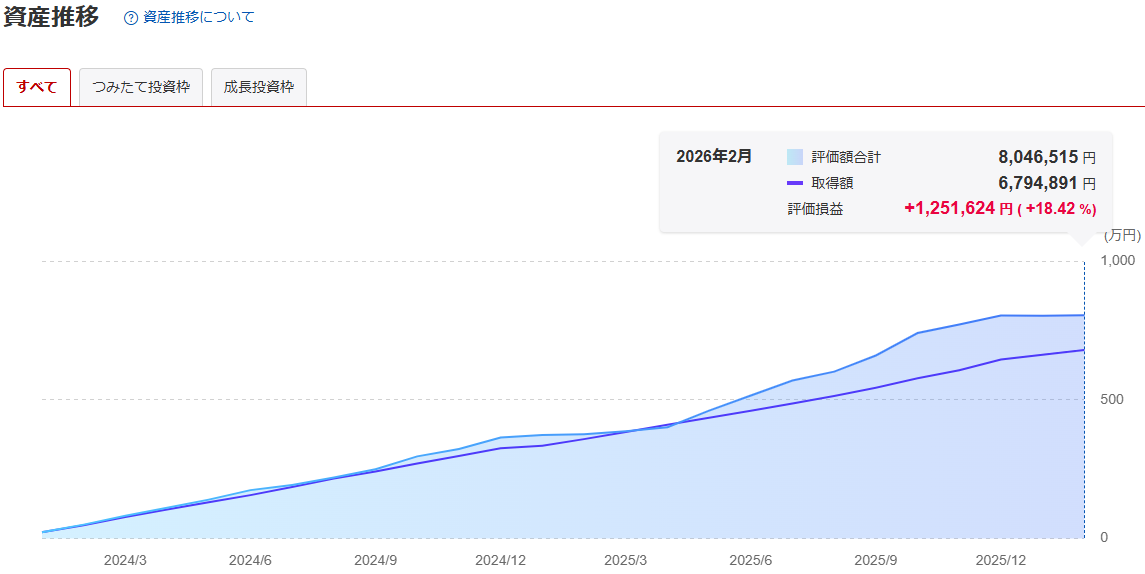Click the +1,251,624 円 profit figure

(949, 209)
